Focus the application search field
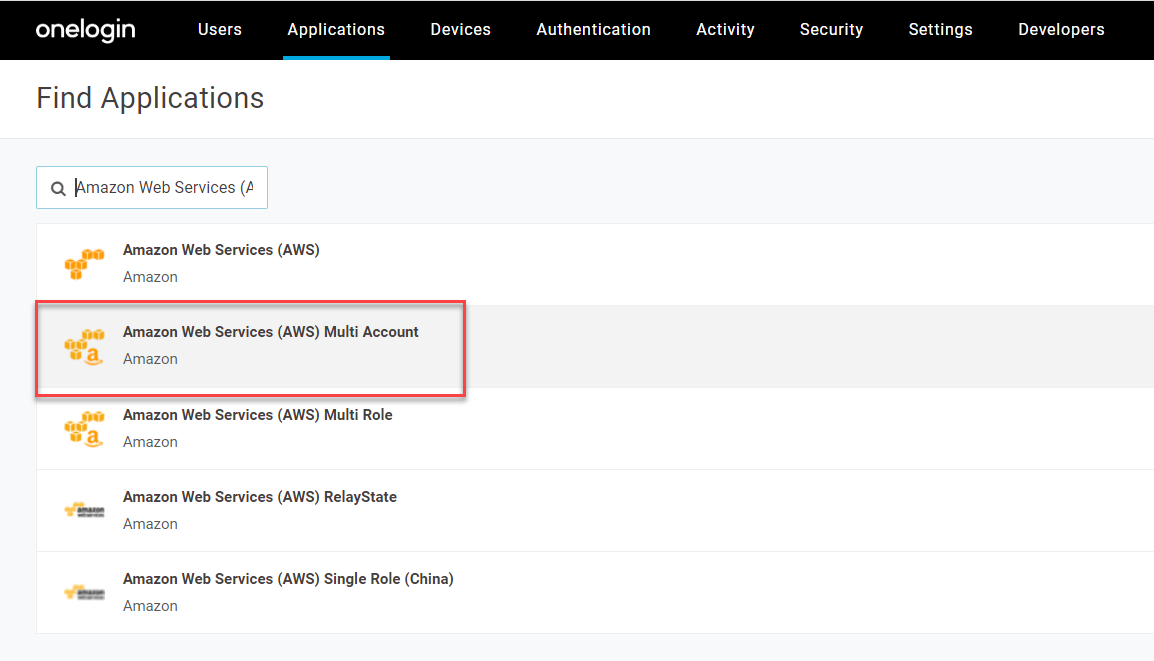This screenshot has height=661, width=1154. (x=152, y=188)
